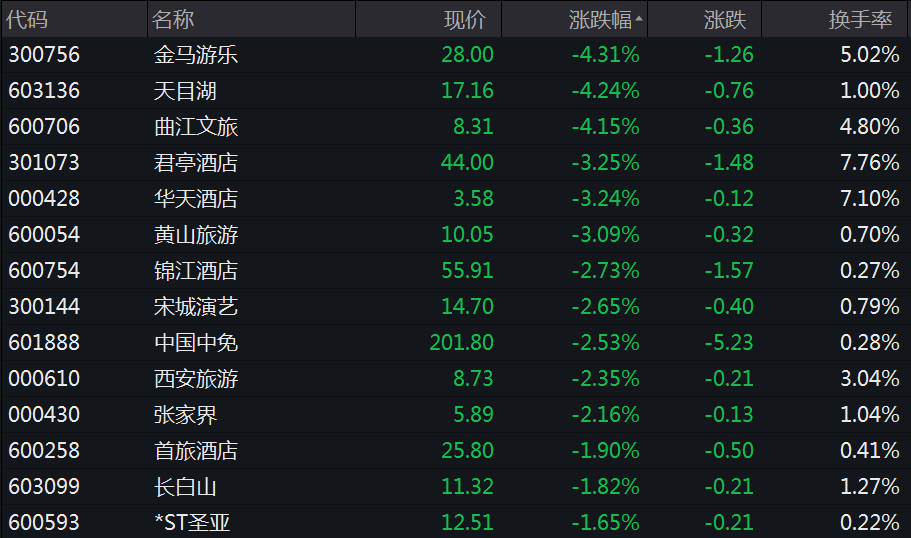Open the 长白山 stock name

pos(185,487)
